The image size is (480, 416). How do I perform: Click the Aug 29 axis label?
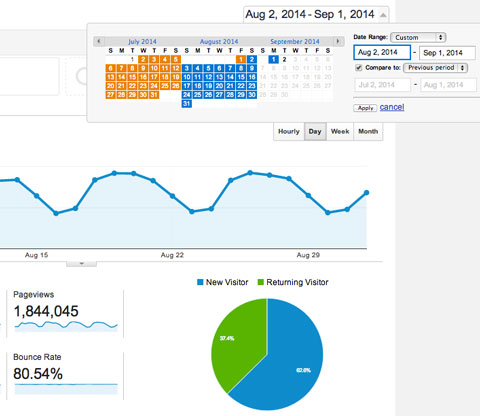point(308,255)
